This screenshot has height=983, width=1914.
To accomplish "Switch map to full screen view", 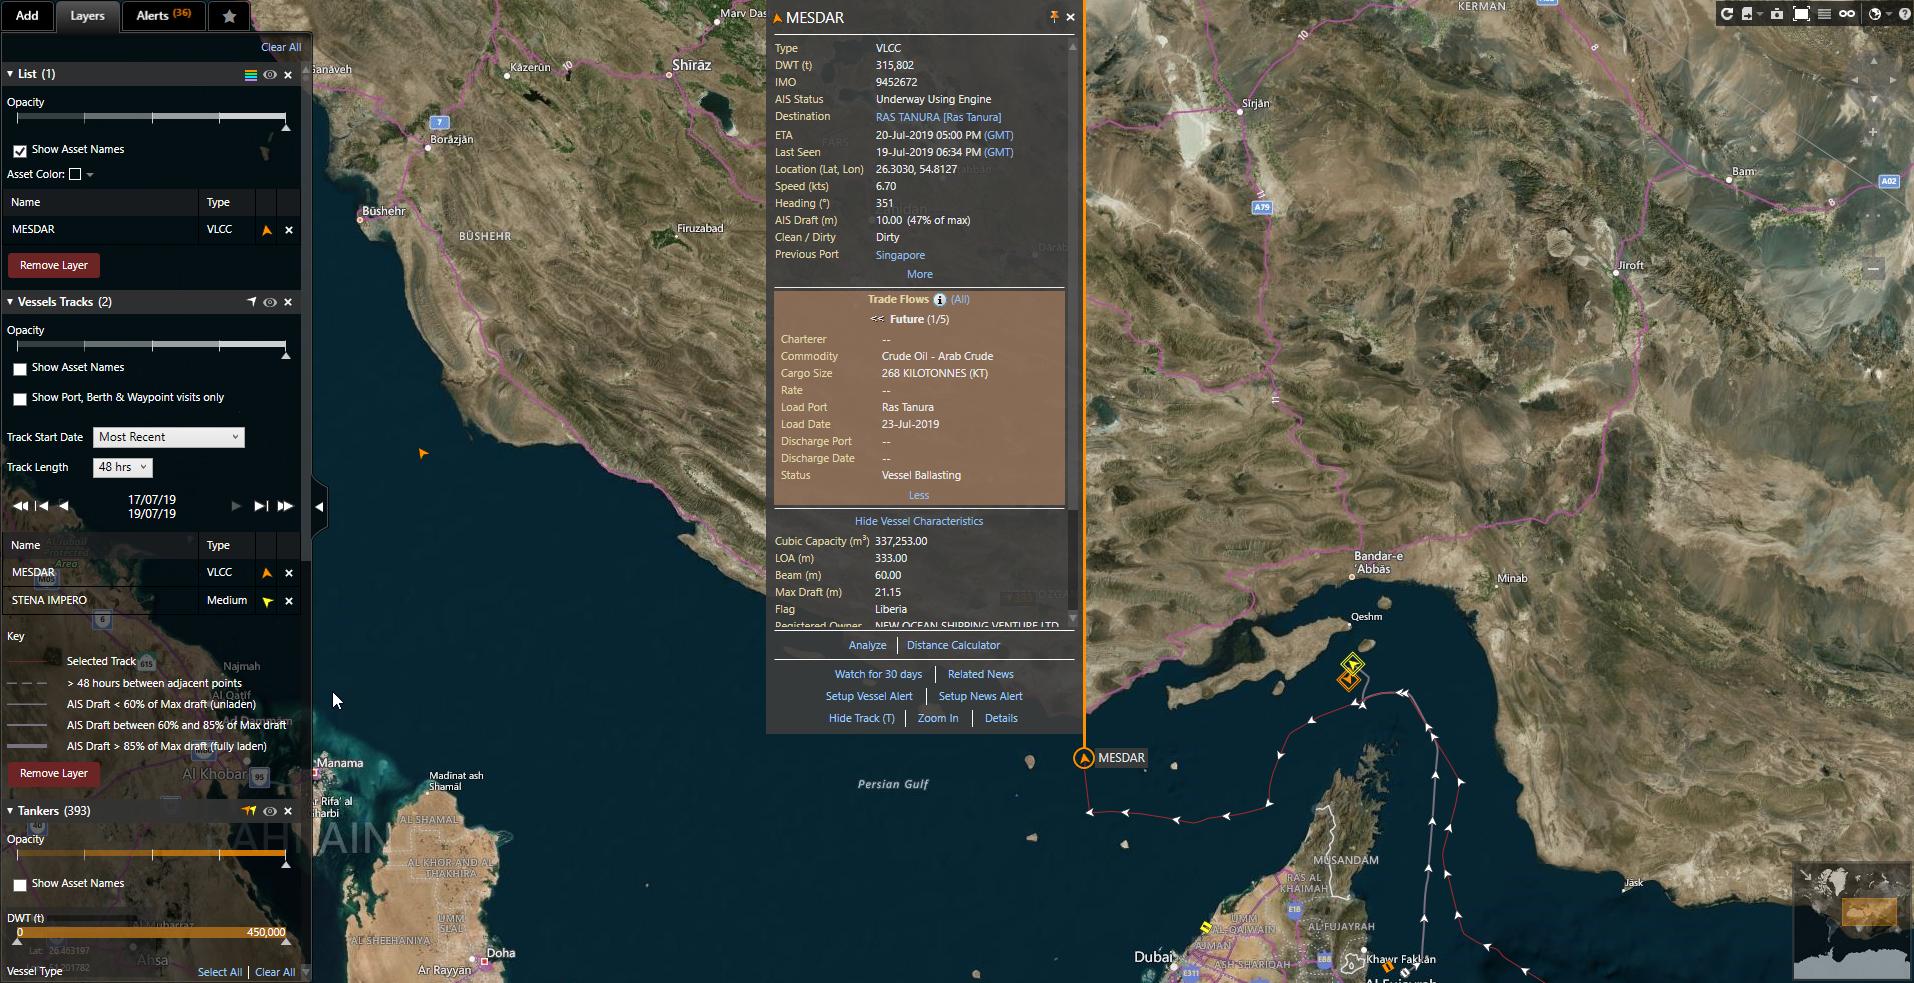I will pyautogui.click(x=1801, y=14).
